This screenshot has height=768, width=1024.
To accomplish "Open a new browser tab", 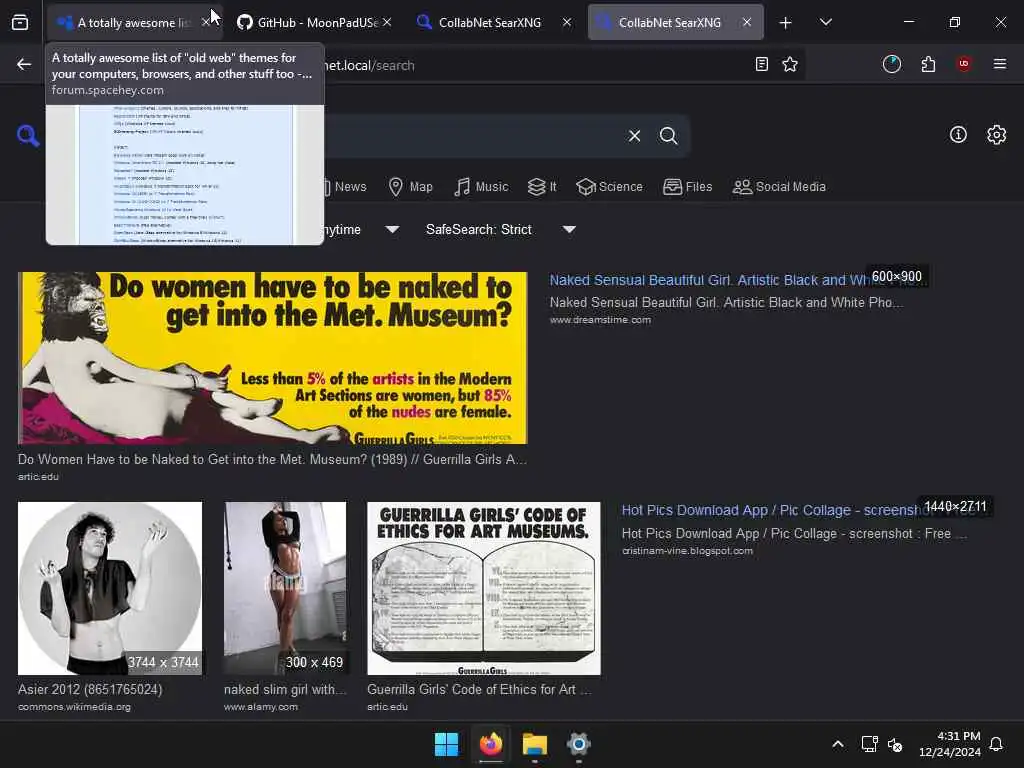I will 785,23.
